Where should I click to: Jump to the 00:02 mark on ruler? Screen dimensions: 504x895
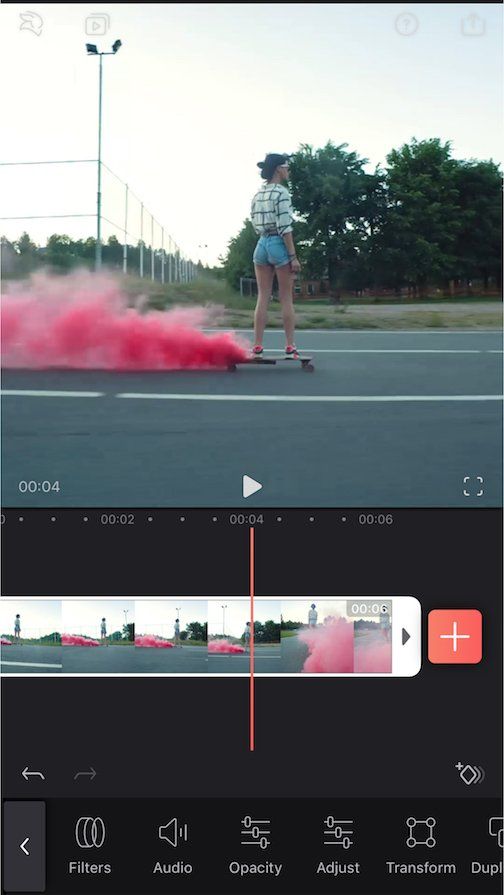(118, 519)
